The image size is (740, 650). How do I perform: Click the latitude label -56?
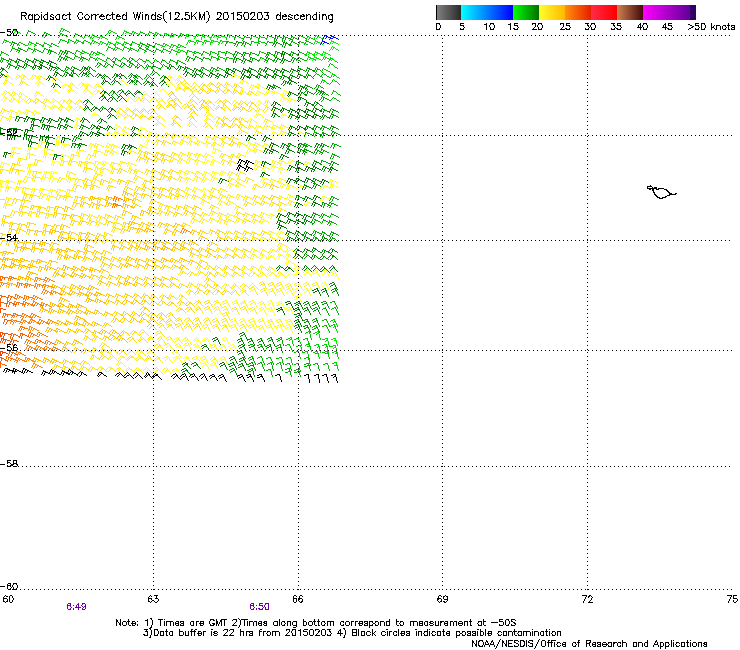(9, 347)
